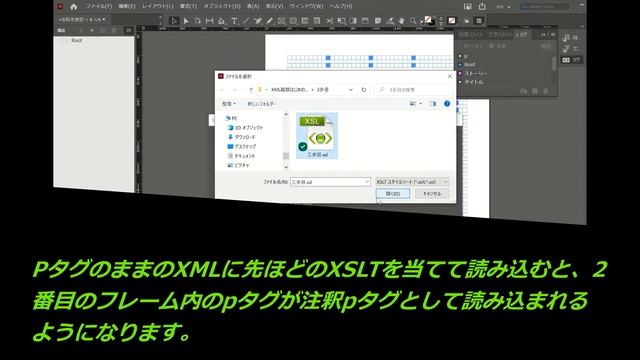Open the ウィンドウ(W) menu
640x360 pixels.
306,7
